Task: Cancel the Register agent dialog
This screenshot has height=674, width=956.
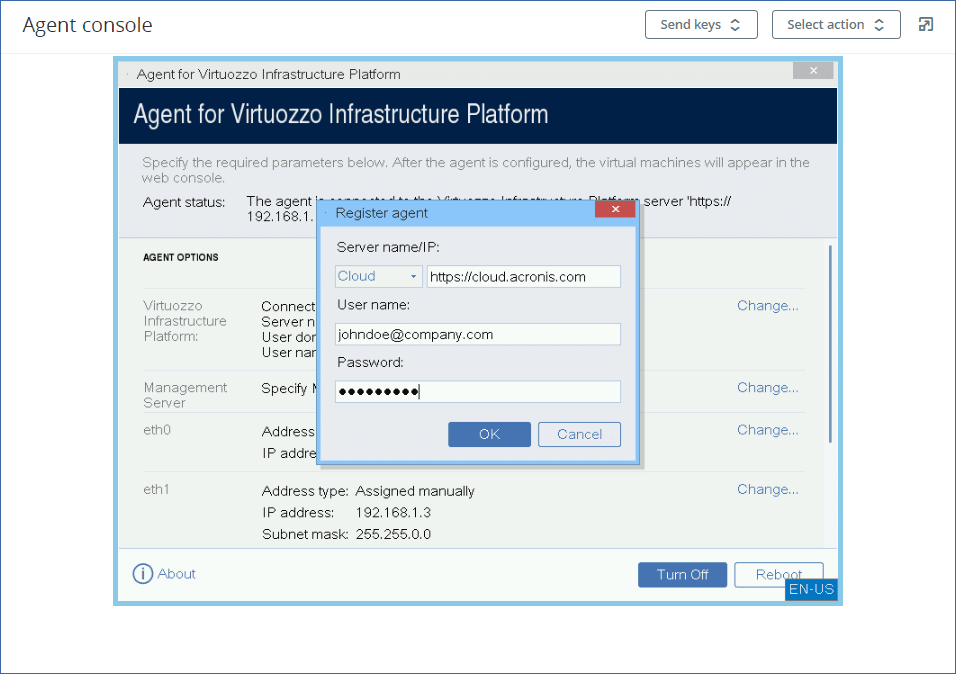Action: [579, 434]
